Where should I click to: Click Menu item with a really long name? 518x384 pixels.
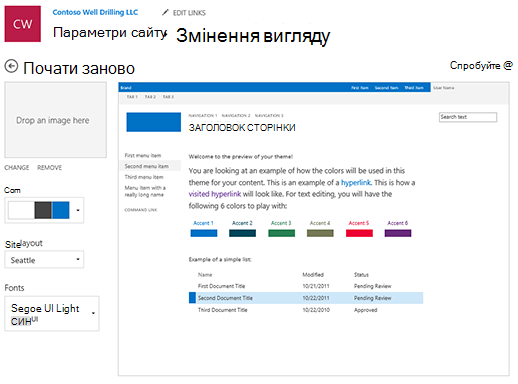[x=145, y=191]
